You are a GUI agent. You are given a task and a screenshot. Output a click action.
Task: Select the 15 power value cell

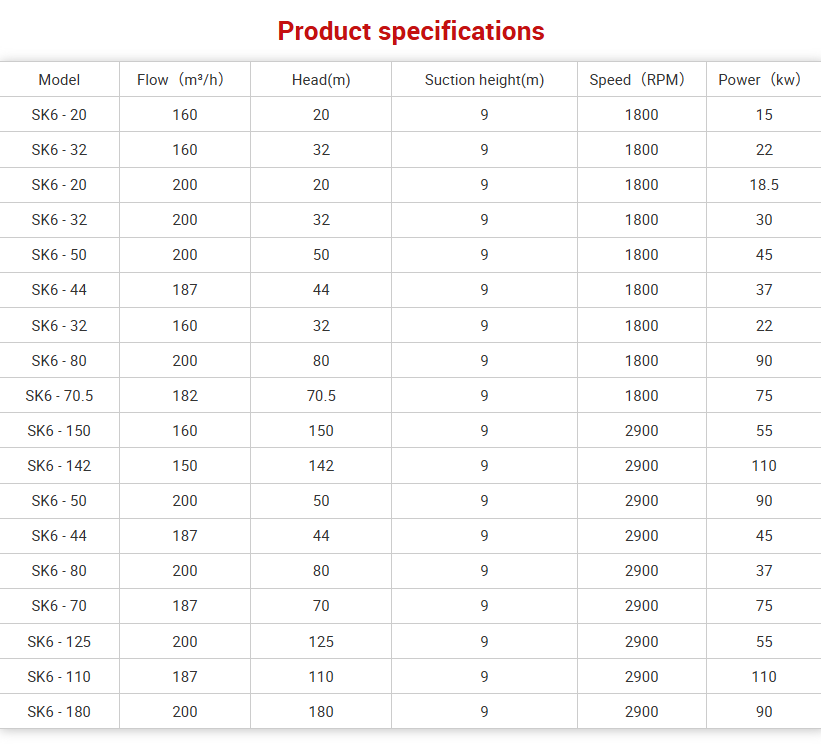(x=764, y=115)
